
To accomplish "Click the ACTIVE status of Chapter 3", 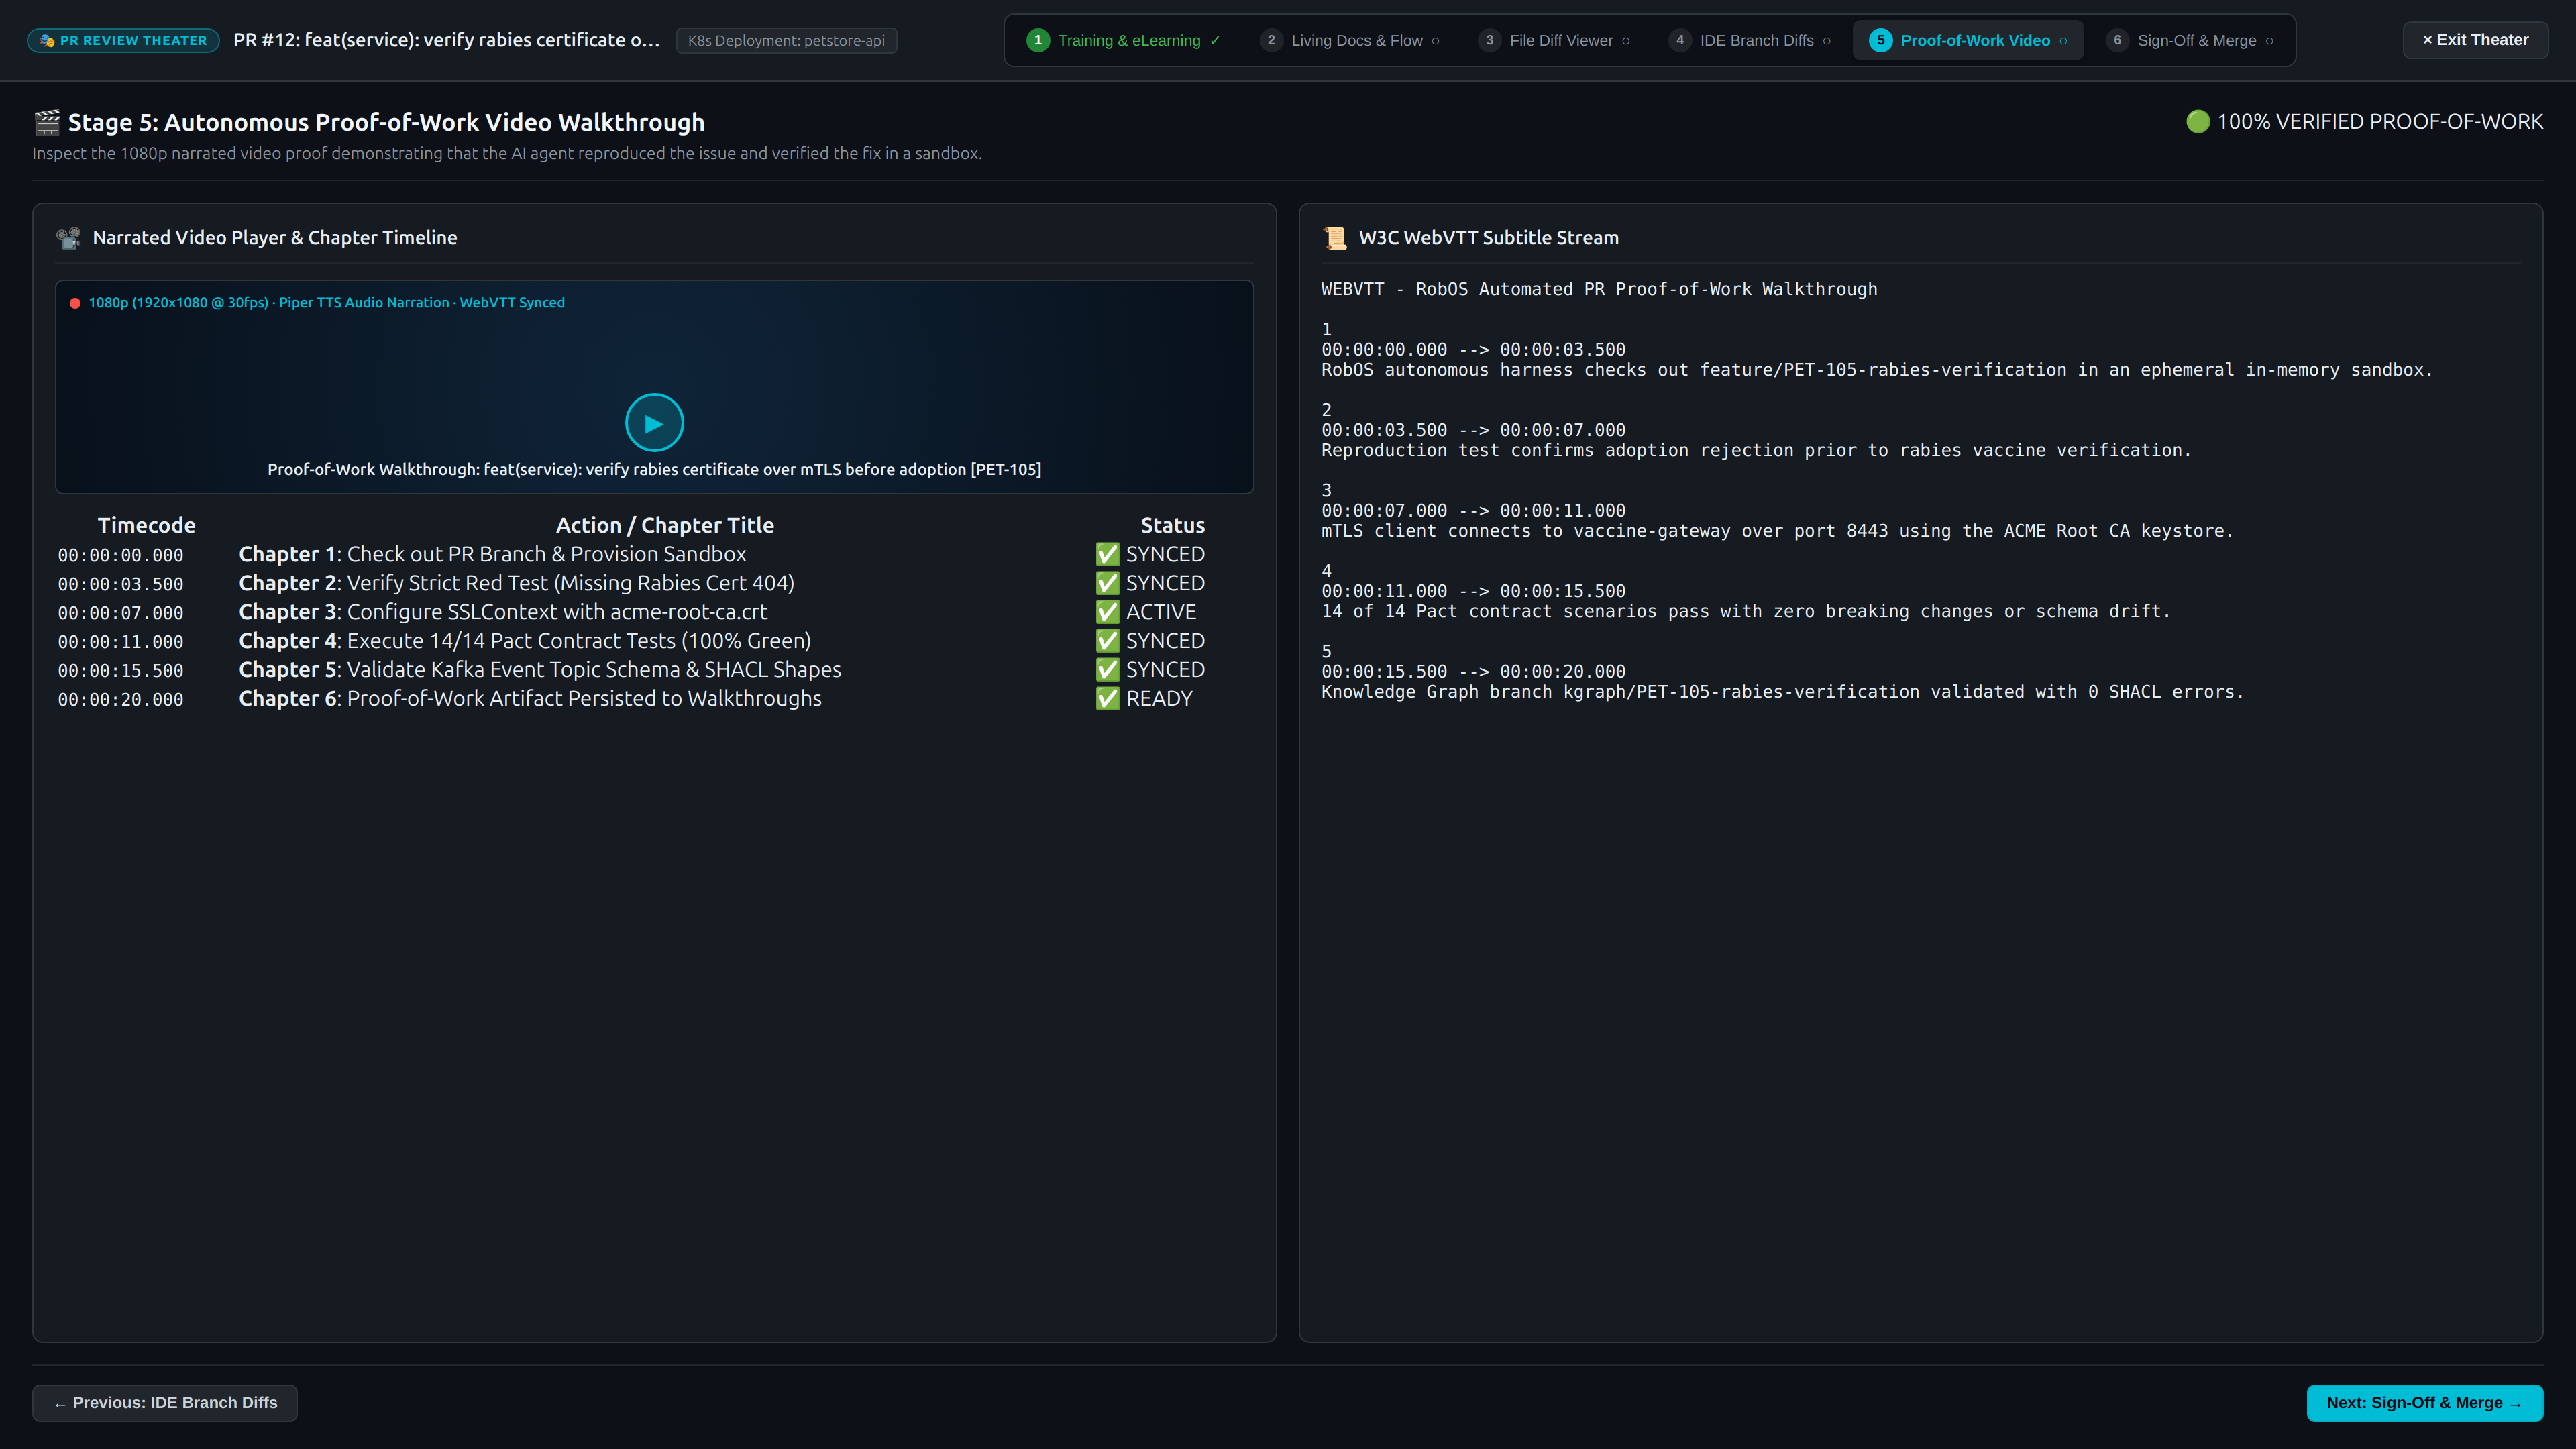I will point(1161,612).
